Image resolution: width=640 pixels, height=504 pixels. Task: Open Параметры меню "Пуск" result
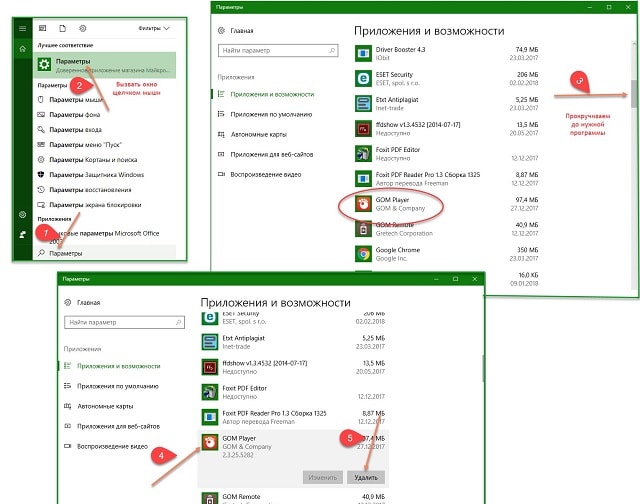pos(80,145)
